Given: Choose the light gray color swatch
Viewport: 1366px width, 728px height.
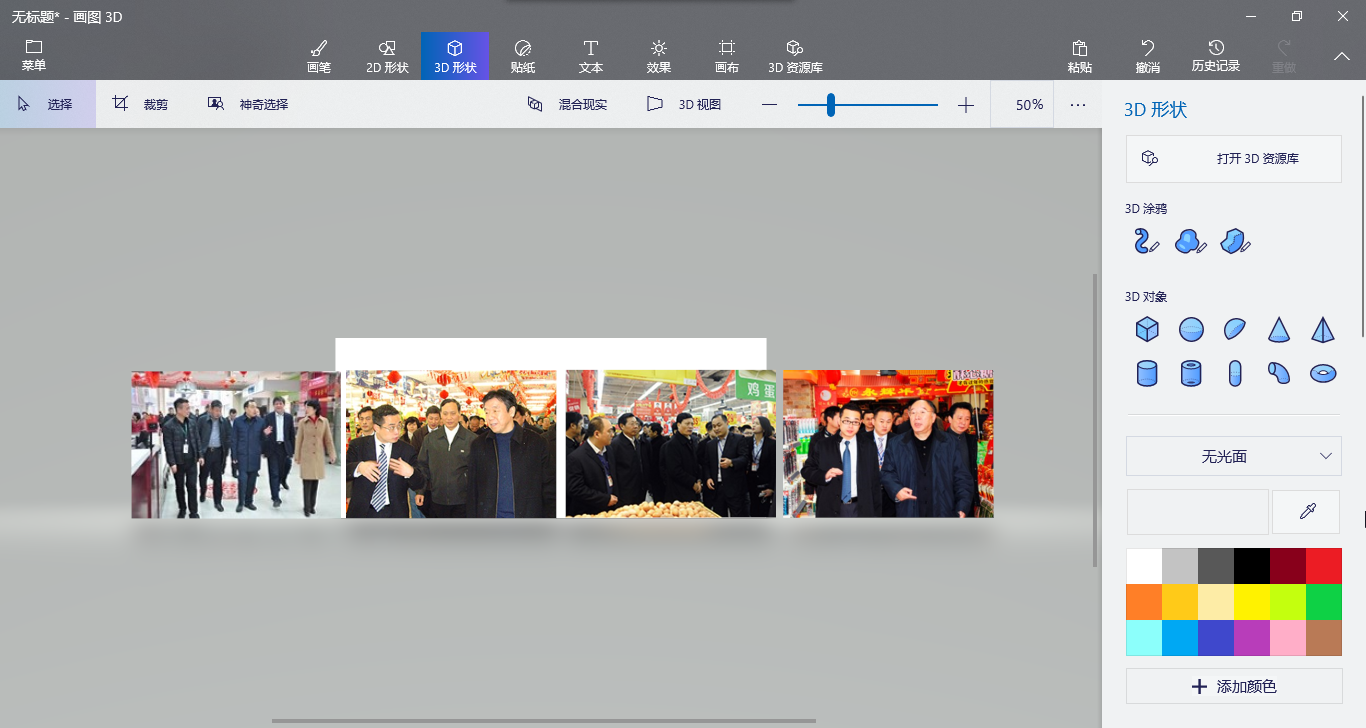Looking at the screenshot, I should 1180,566.
